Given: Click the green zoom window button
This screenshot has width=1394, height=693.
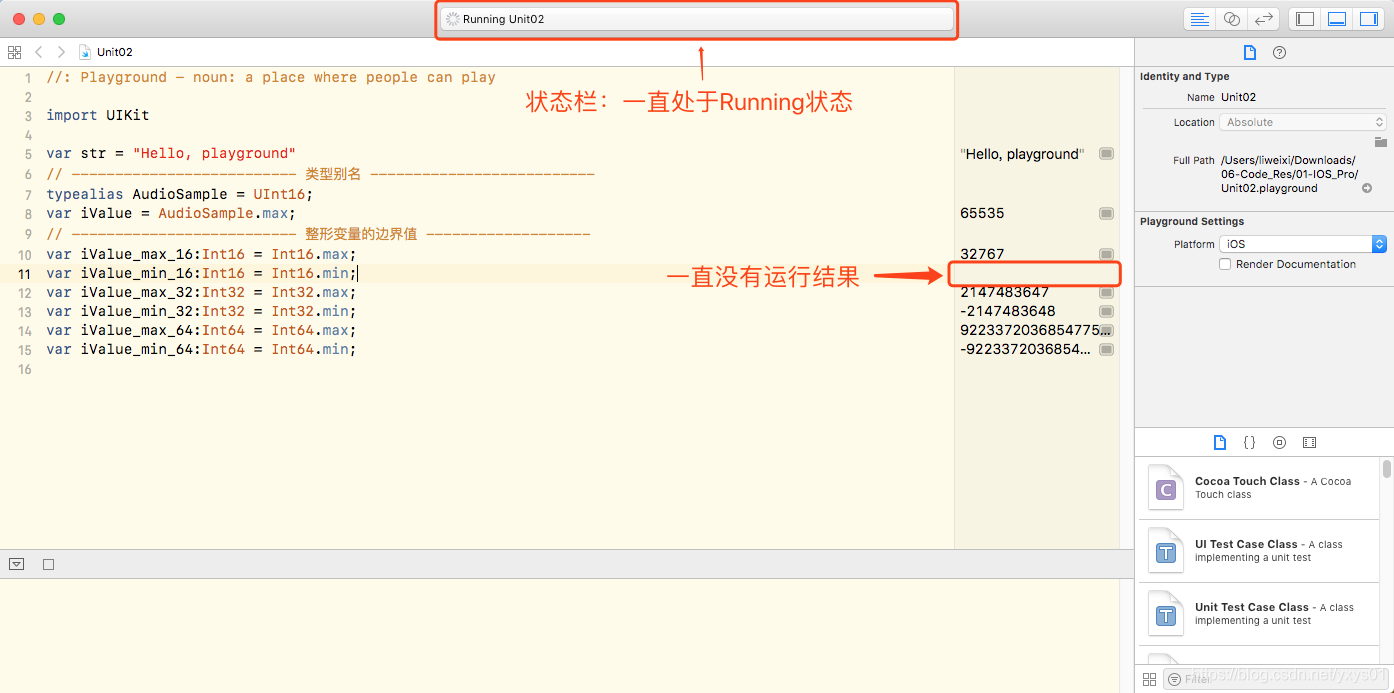Looking at the screenshot, I should [59, 19].
